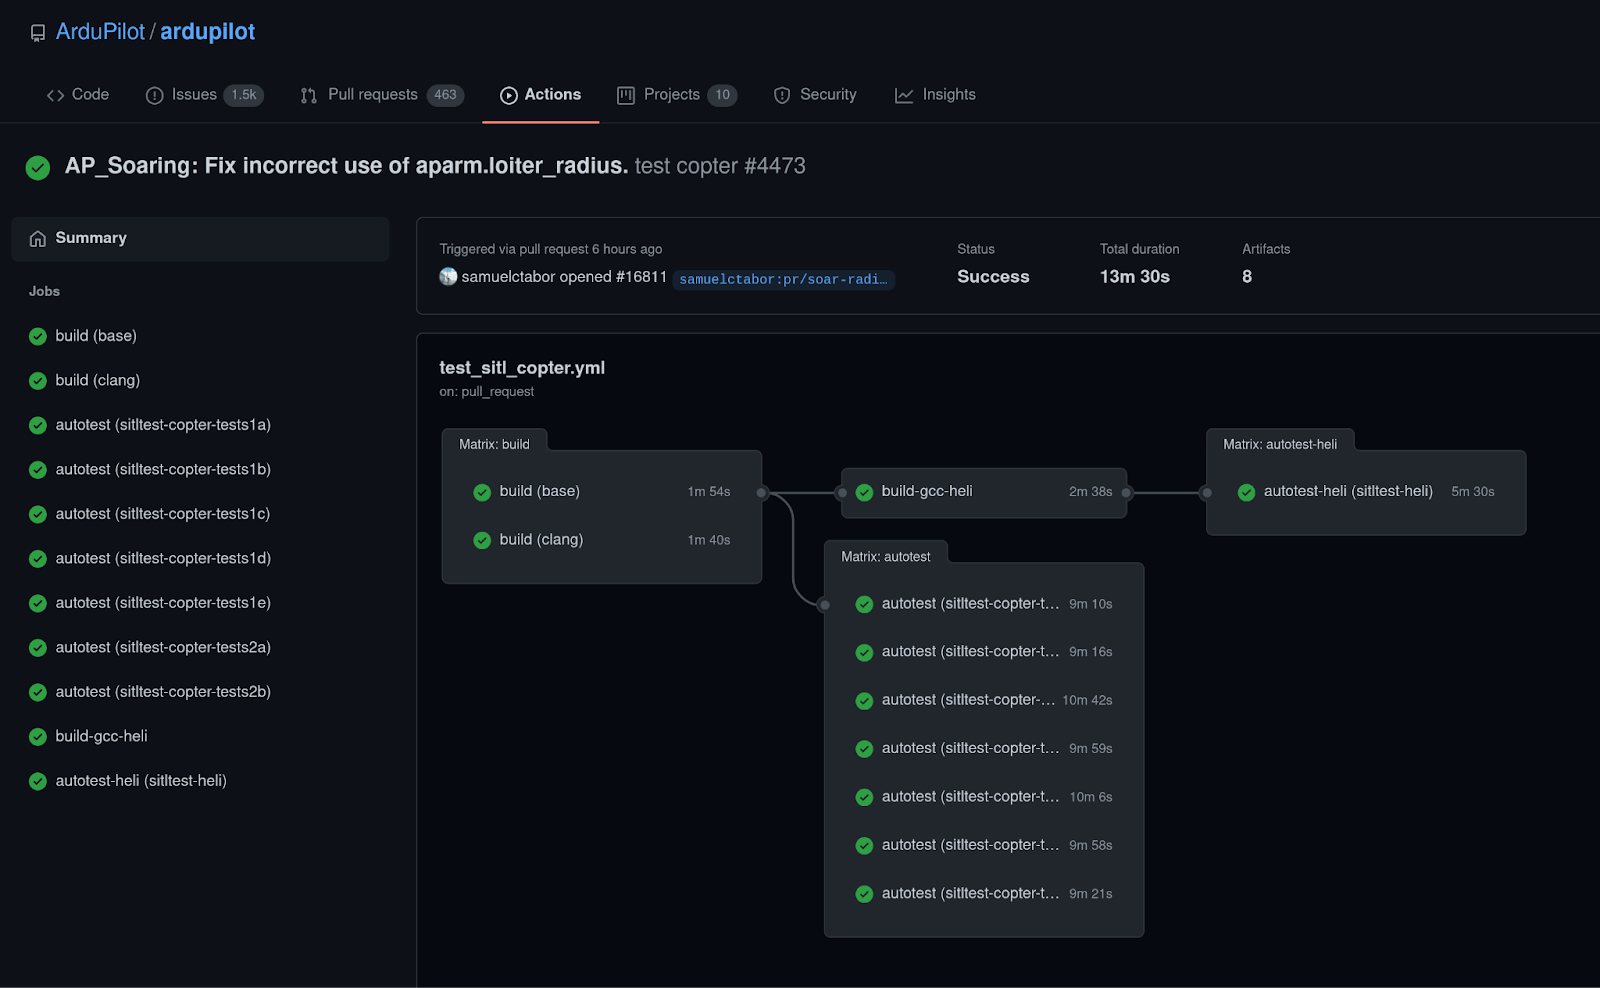Click the Actions play icon
This screenshot has height=988, width=1600.
pyautogui.click(x=509, y=95)
